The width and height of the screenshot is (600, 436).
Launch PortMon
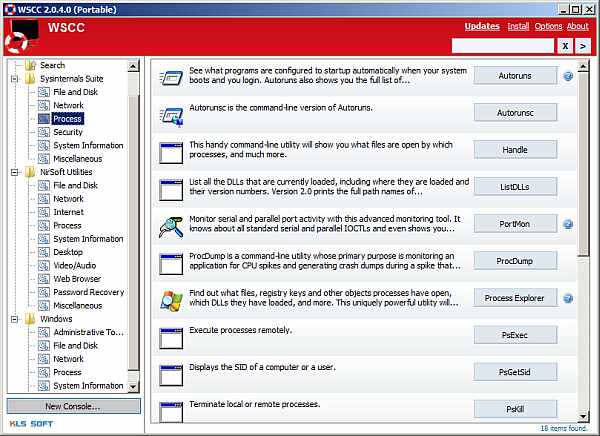click(515, 224)
